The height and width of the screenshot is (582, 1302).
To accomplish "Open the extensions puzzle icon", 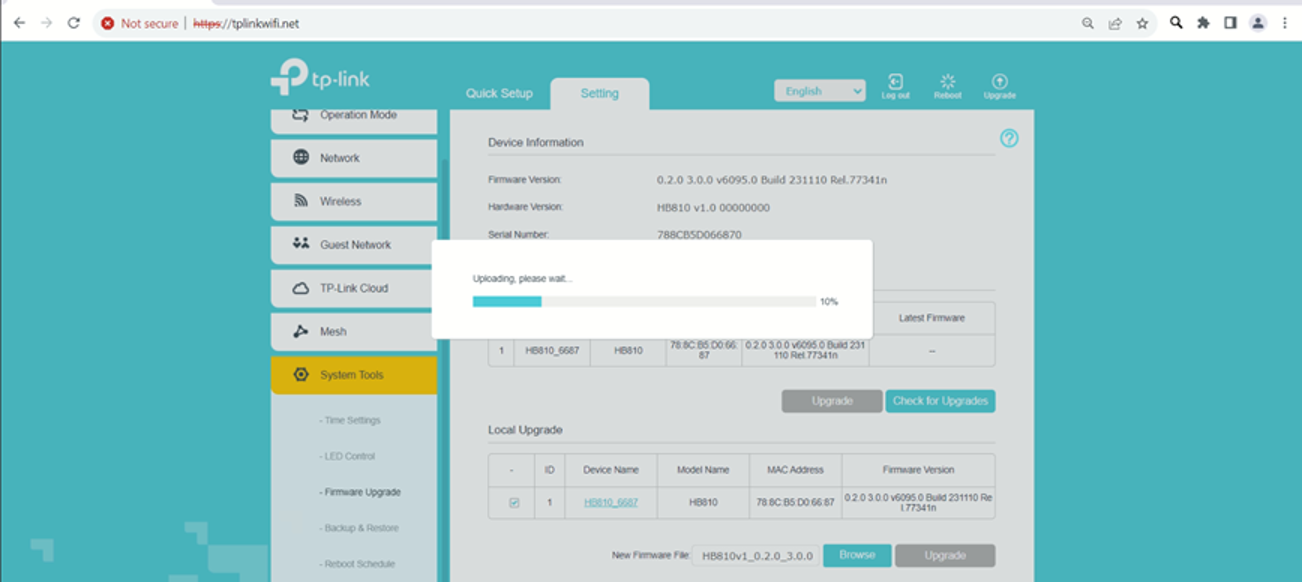I will [1203, 22].
